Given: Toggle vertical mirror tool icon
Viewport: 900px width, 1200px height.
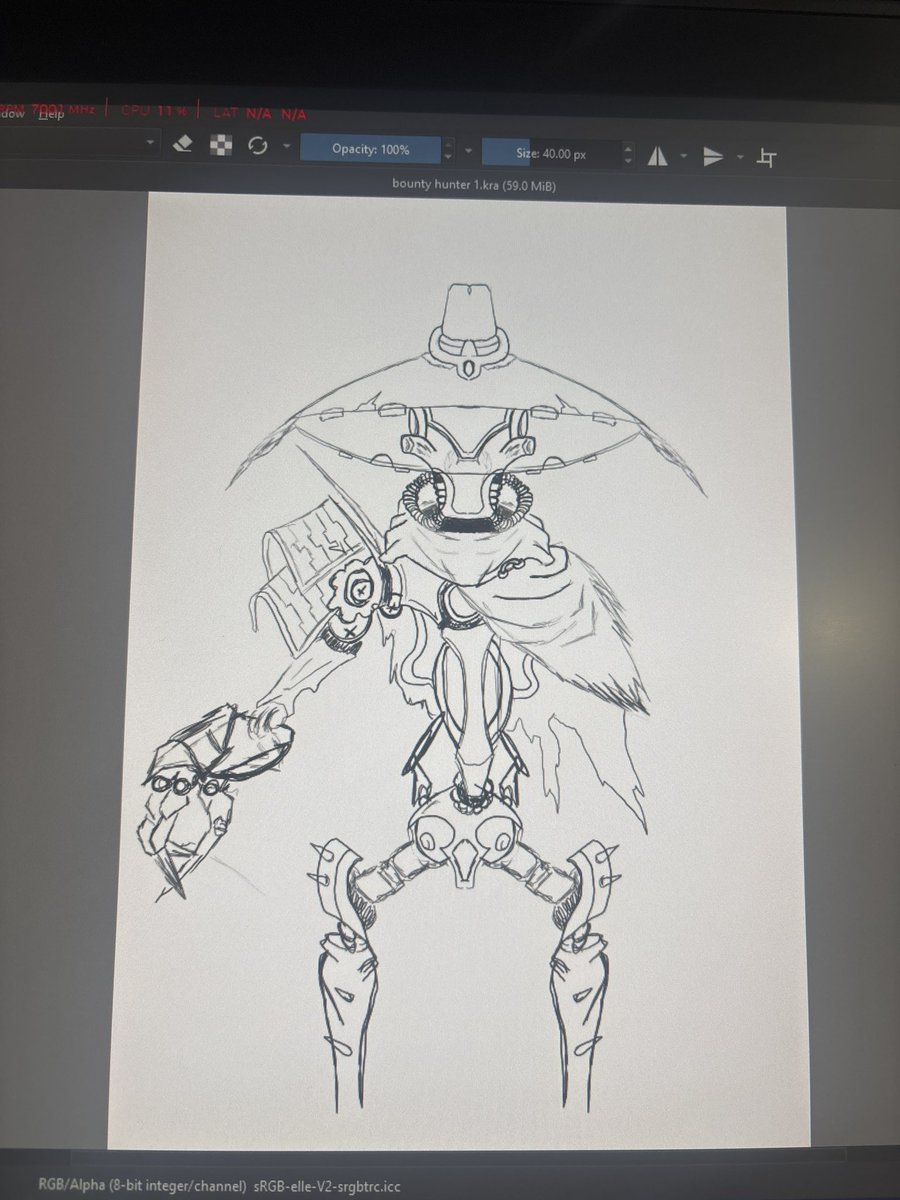Looking at the screenshot, I should point(713,156).
